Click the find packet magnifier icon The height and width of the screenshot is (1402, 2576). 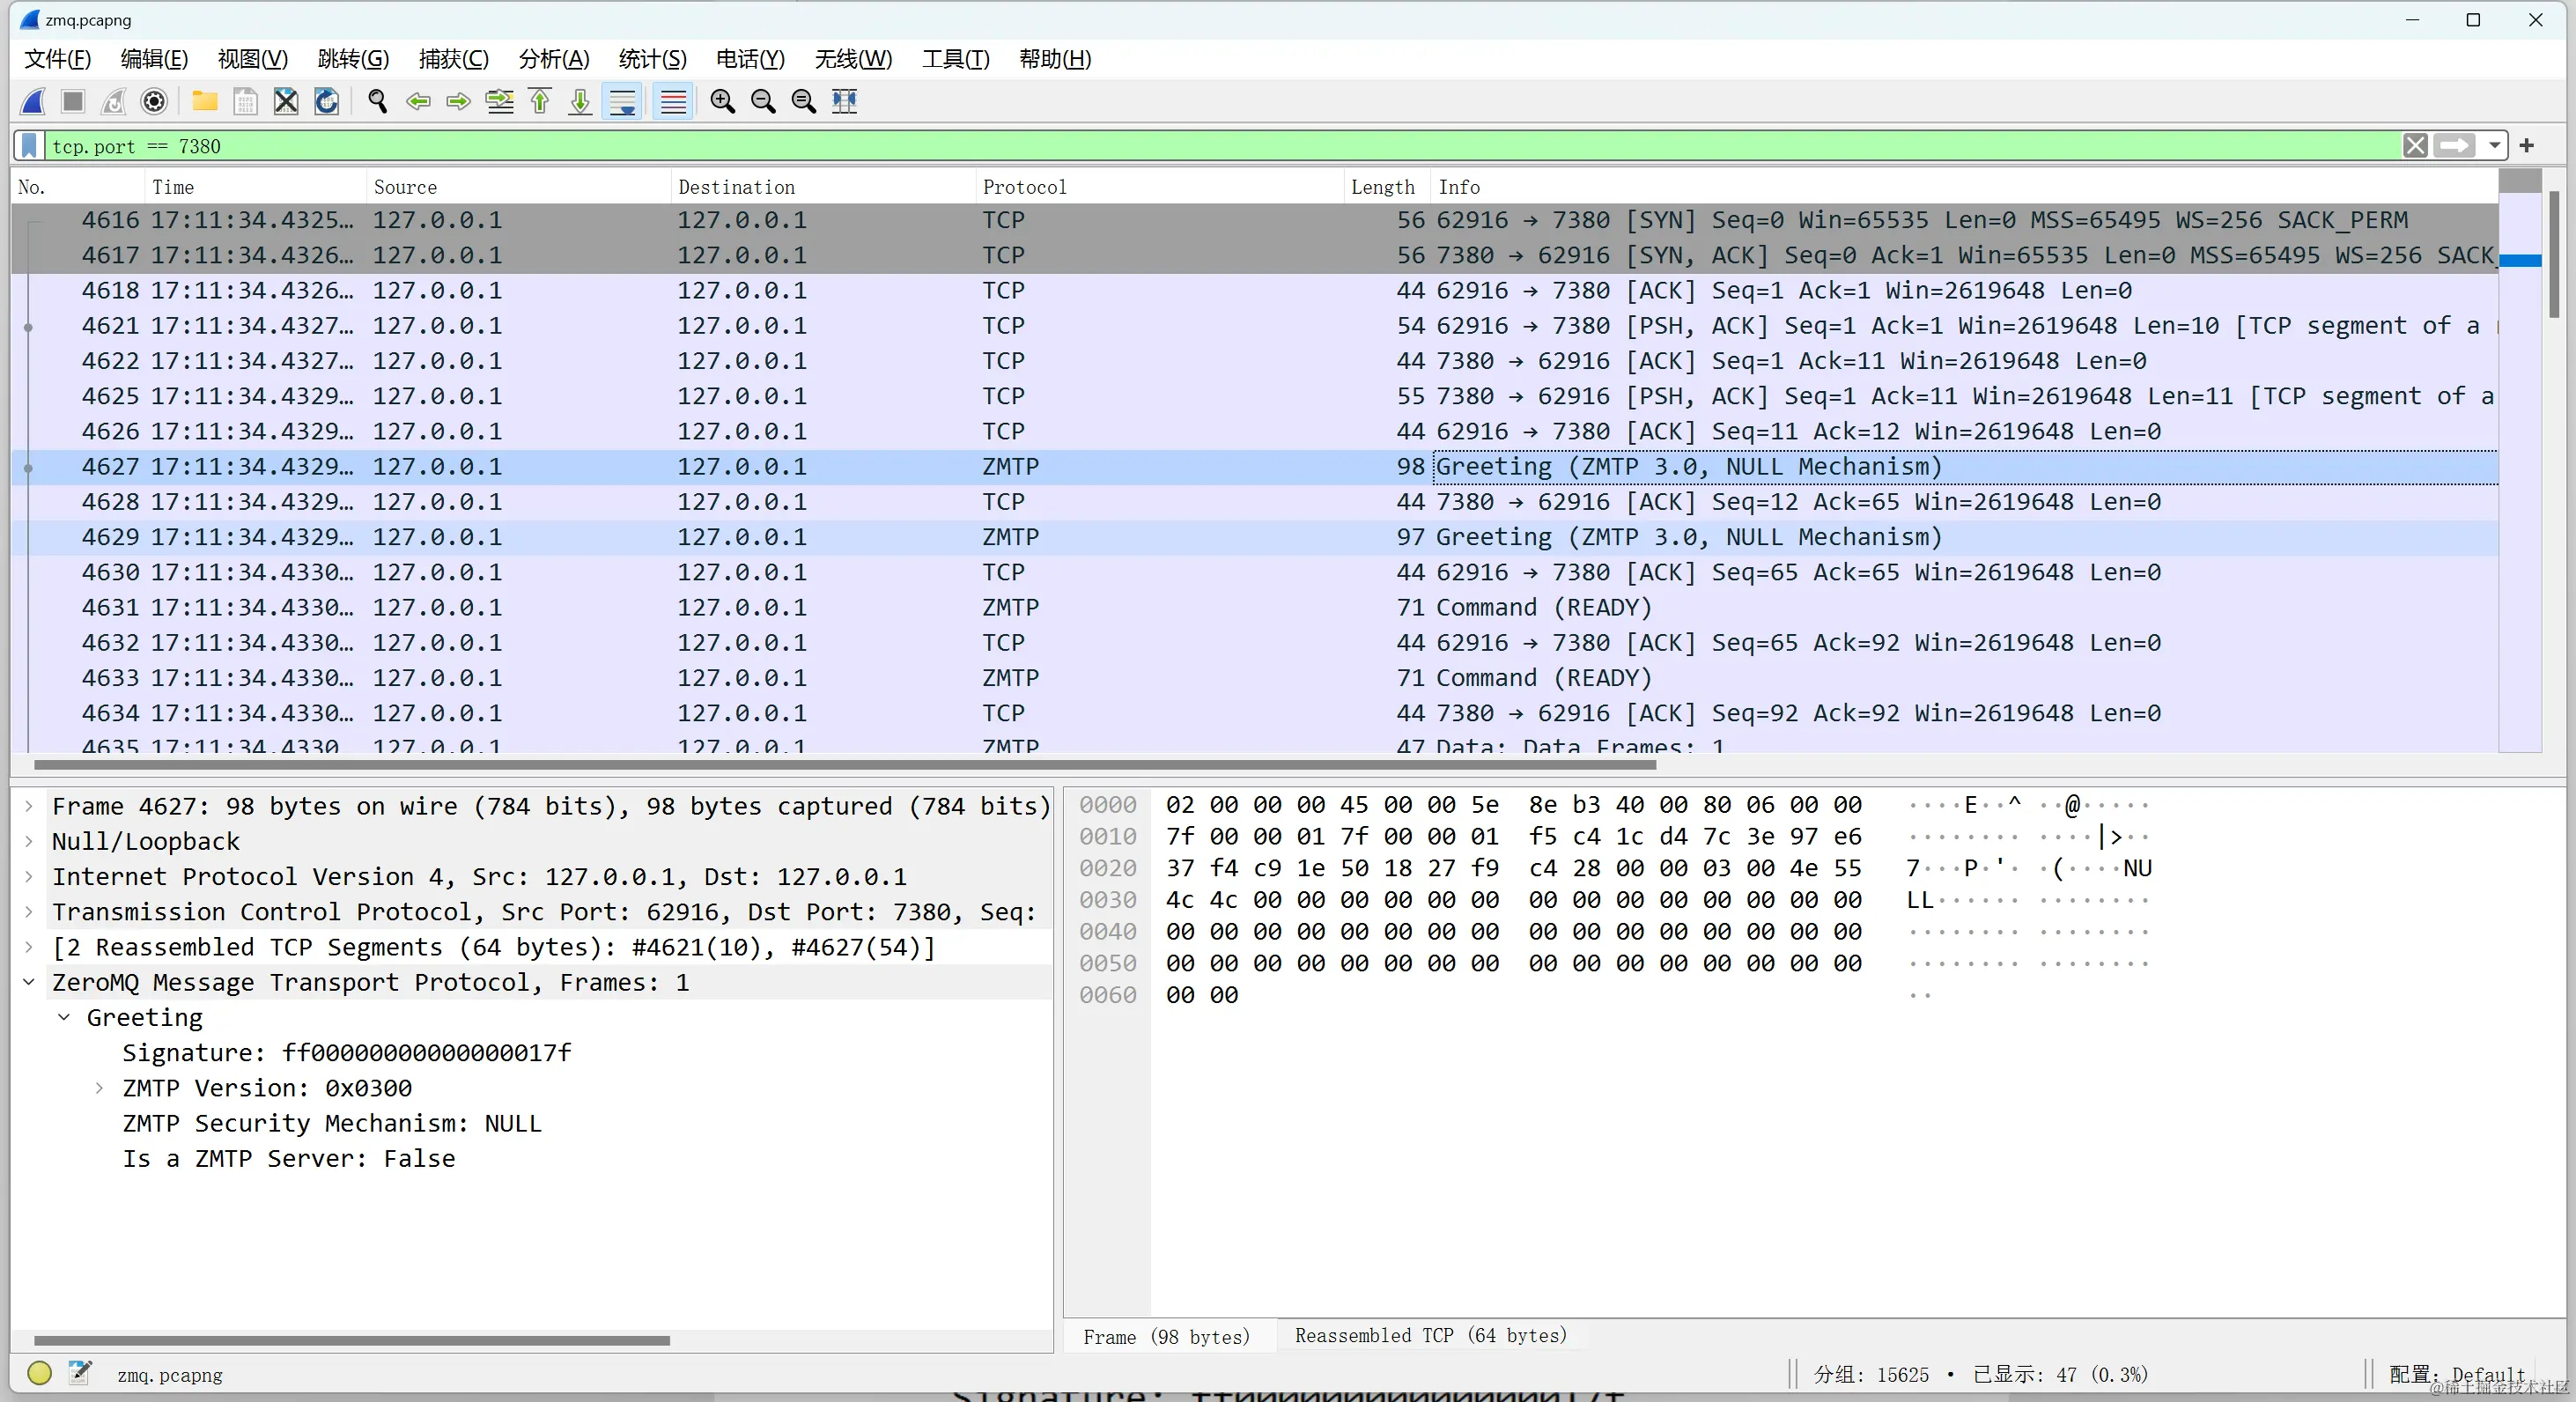coord(378,101)
